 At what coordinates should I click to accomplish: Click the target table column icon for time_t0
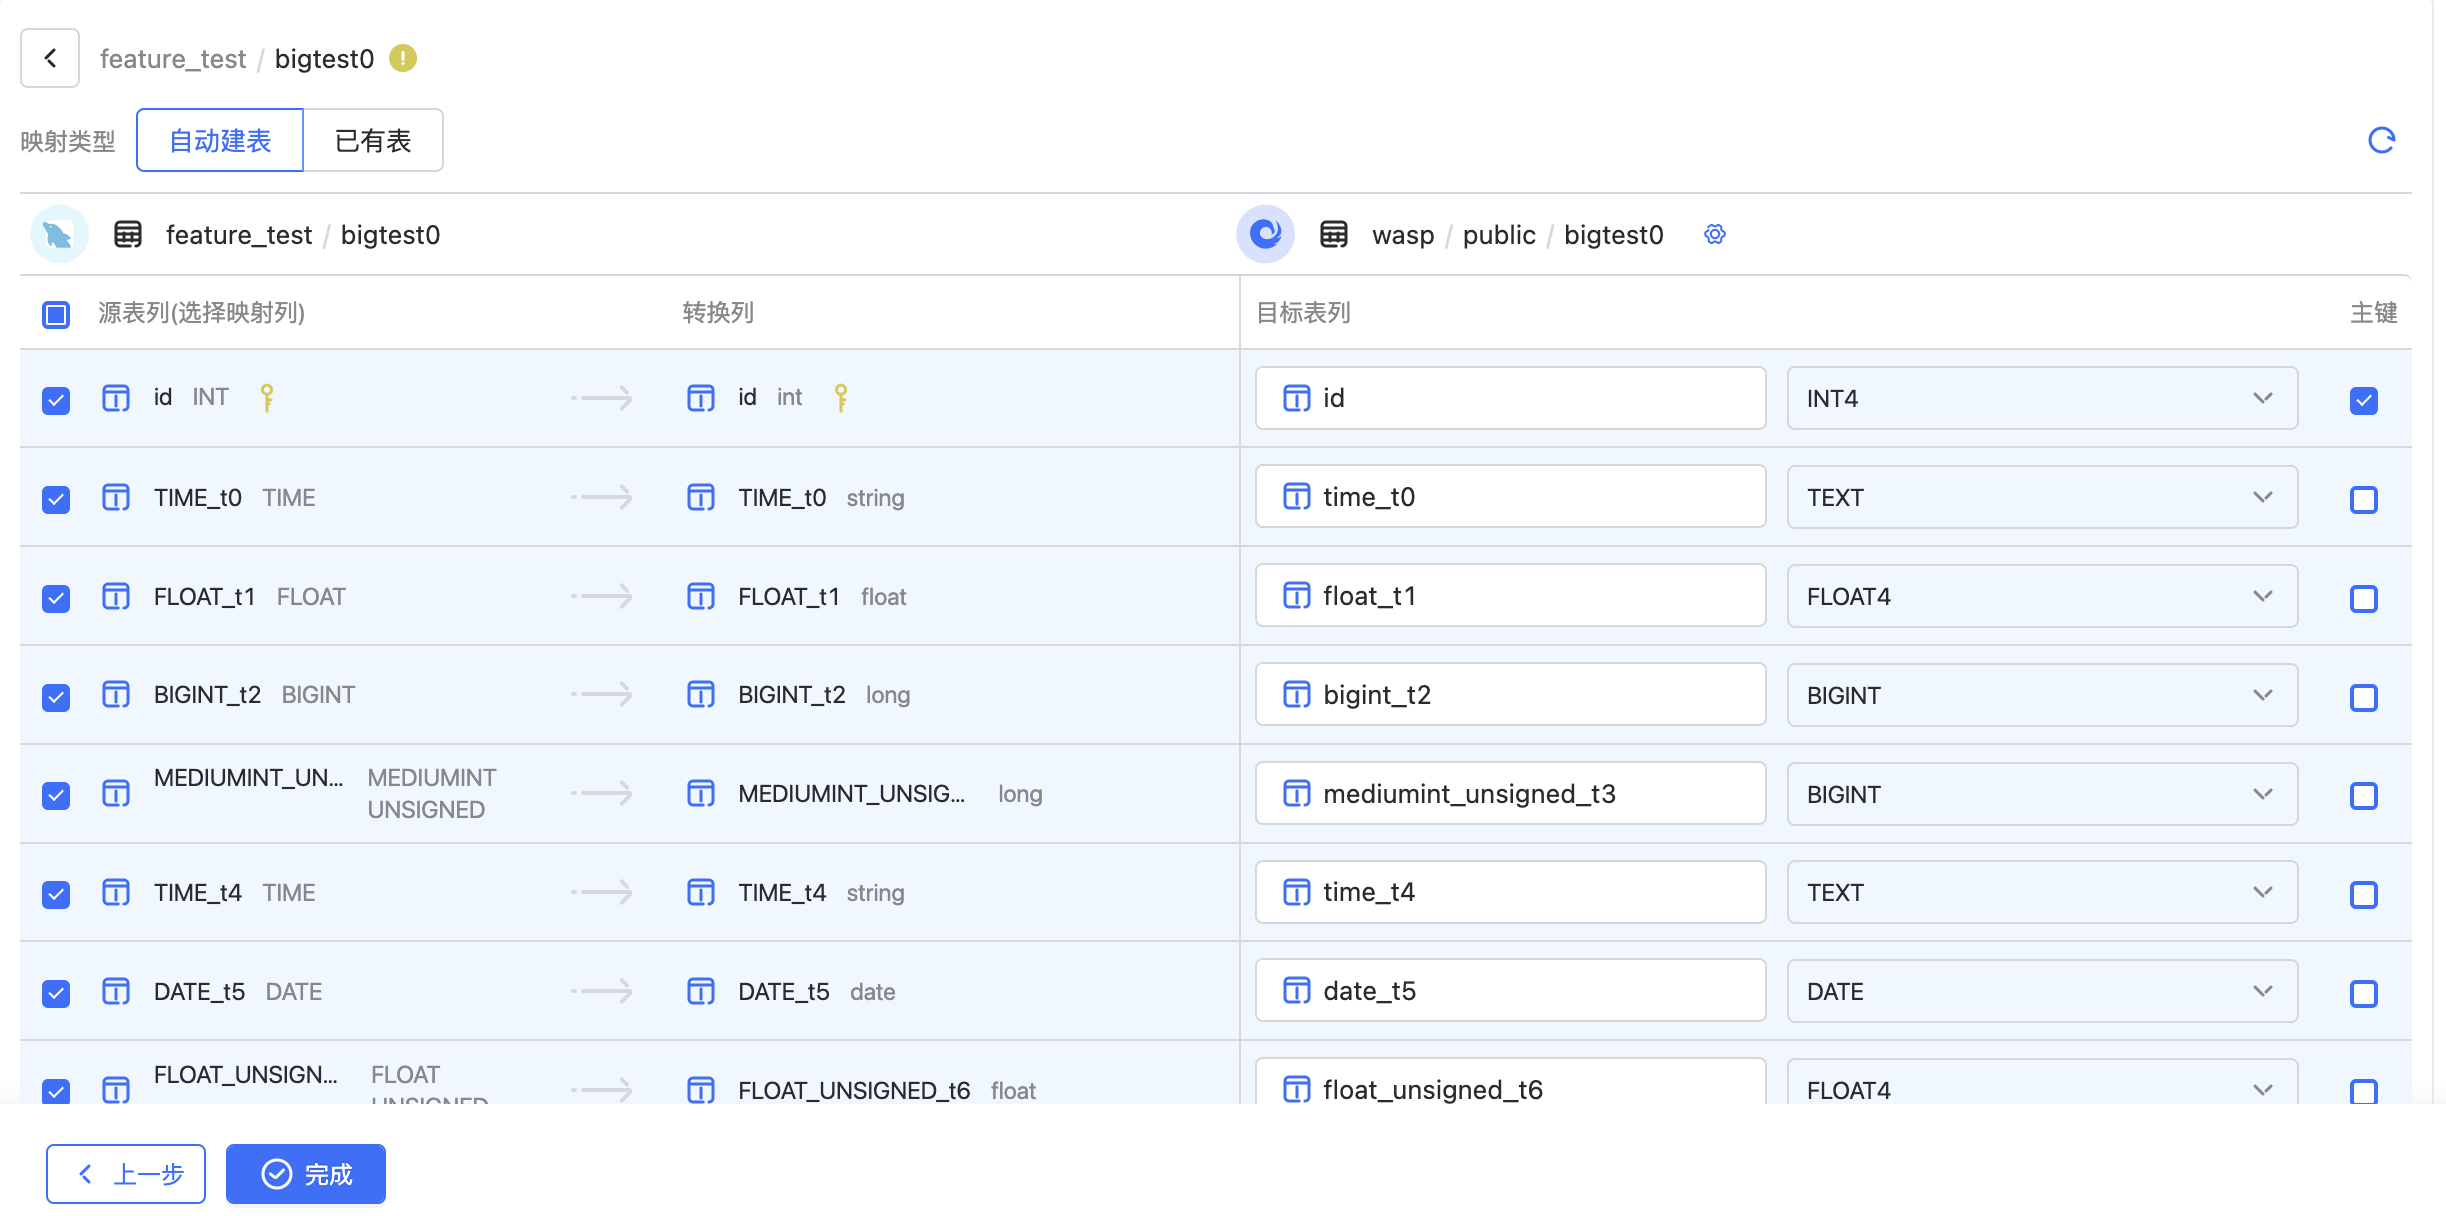click(x=1296, y=496)
